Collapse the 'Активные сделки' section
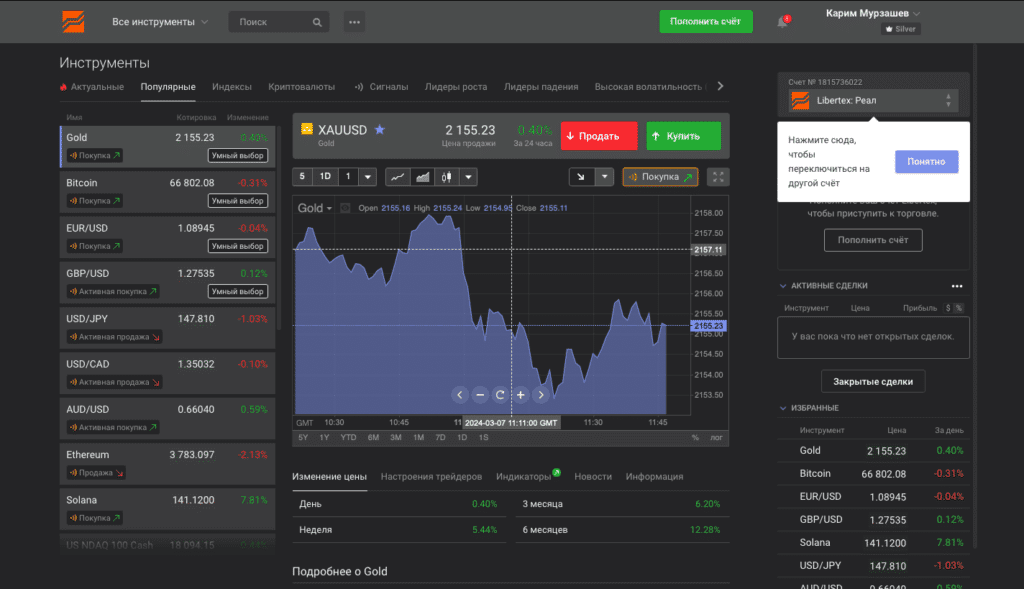This screenshot has height=589, width=1024. point(782,286)
